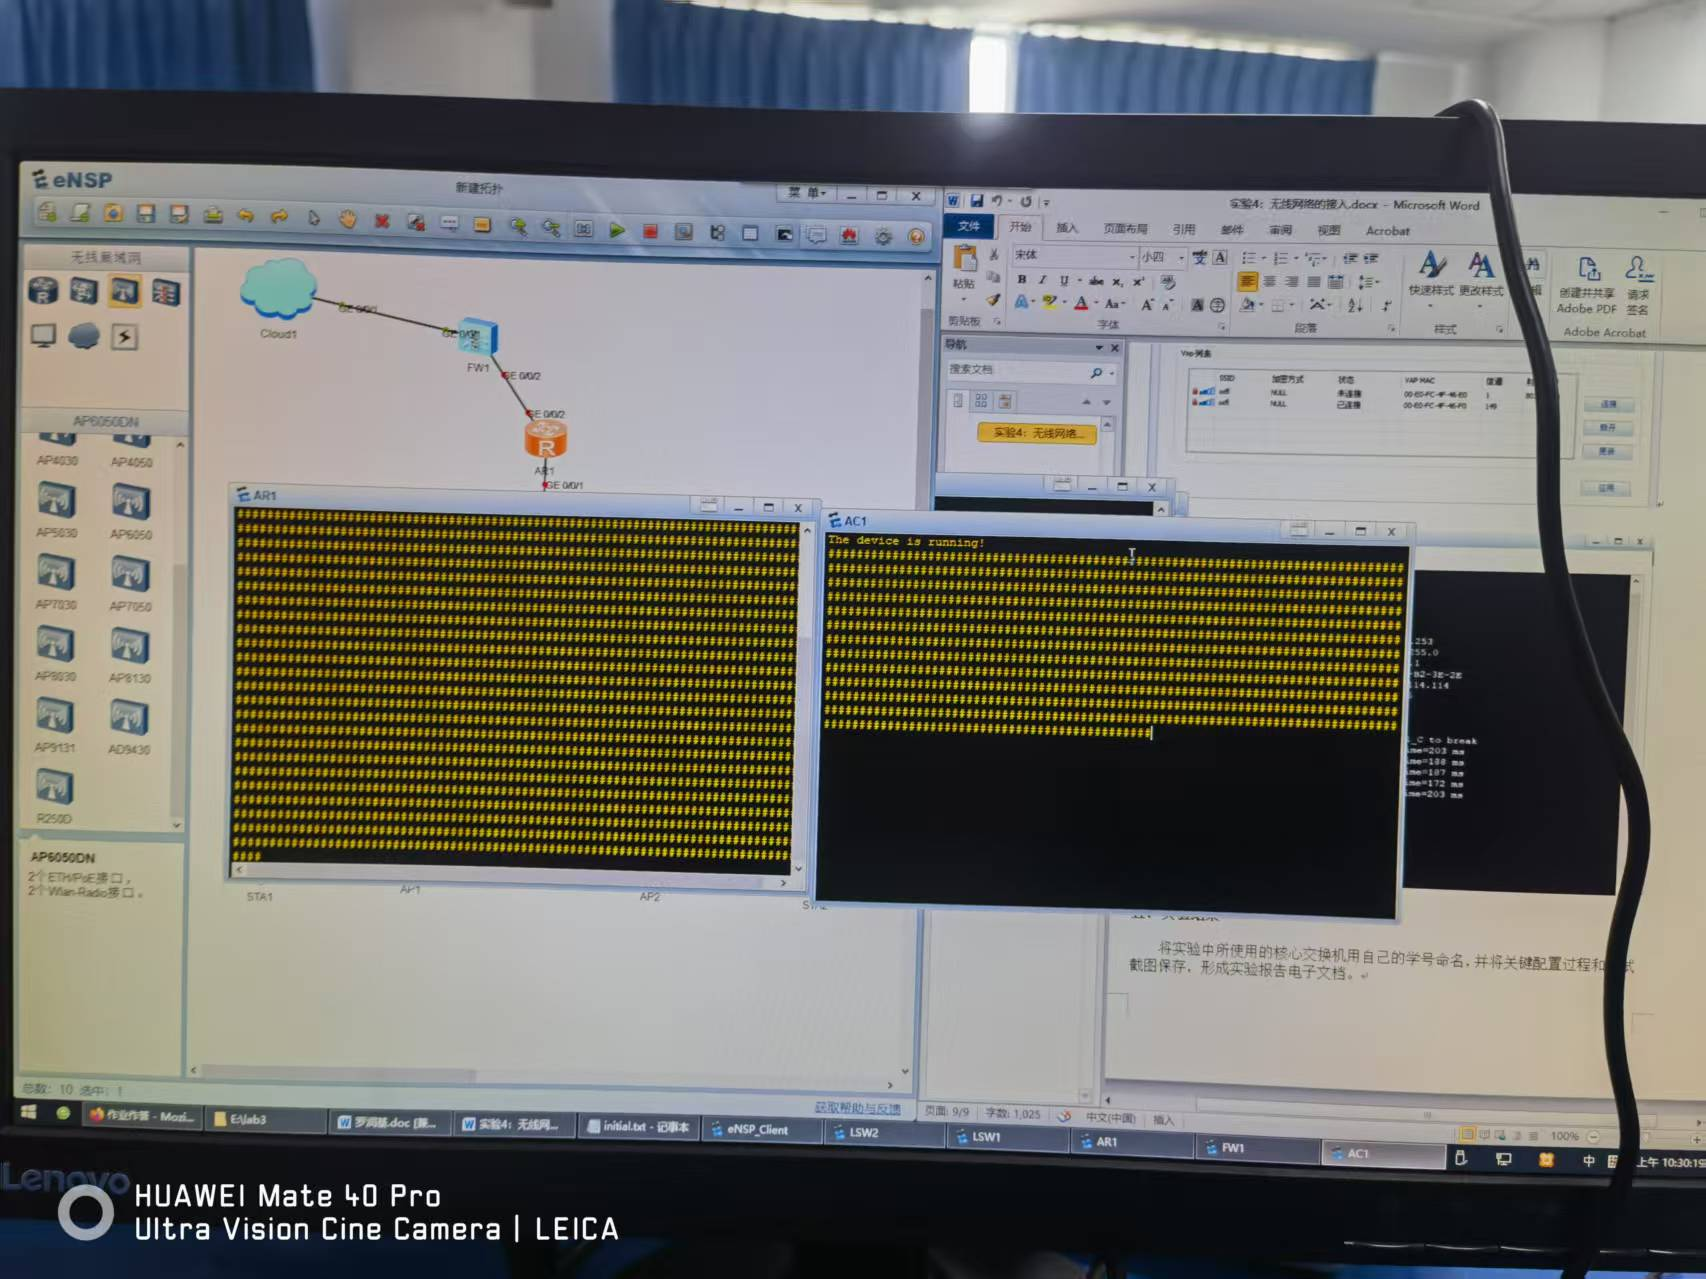
Task: Click the green Start devices button in eNSP
Action: pyautogui.click(x=617, y=230)
